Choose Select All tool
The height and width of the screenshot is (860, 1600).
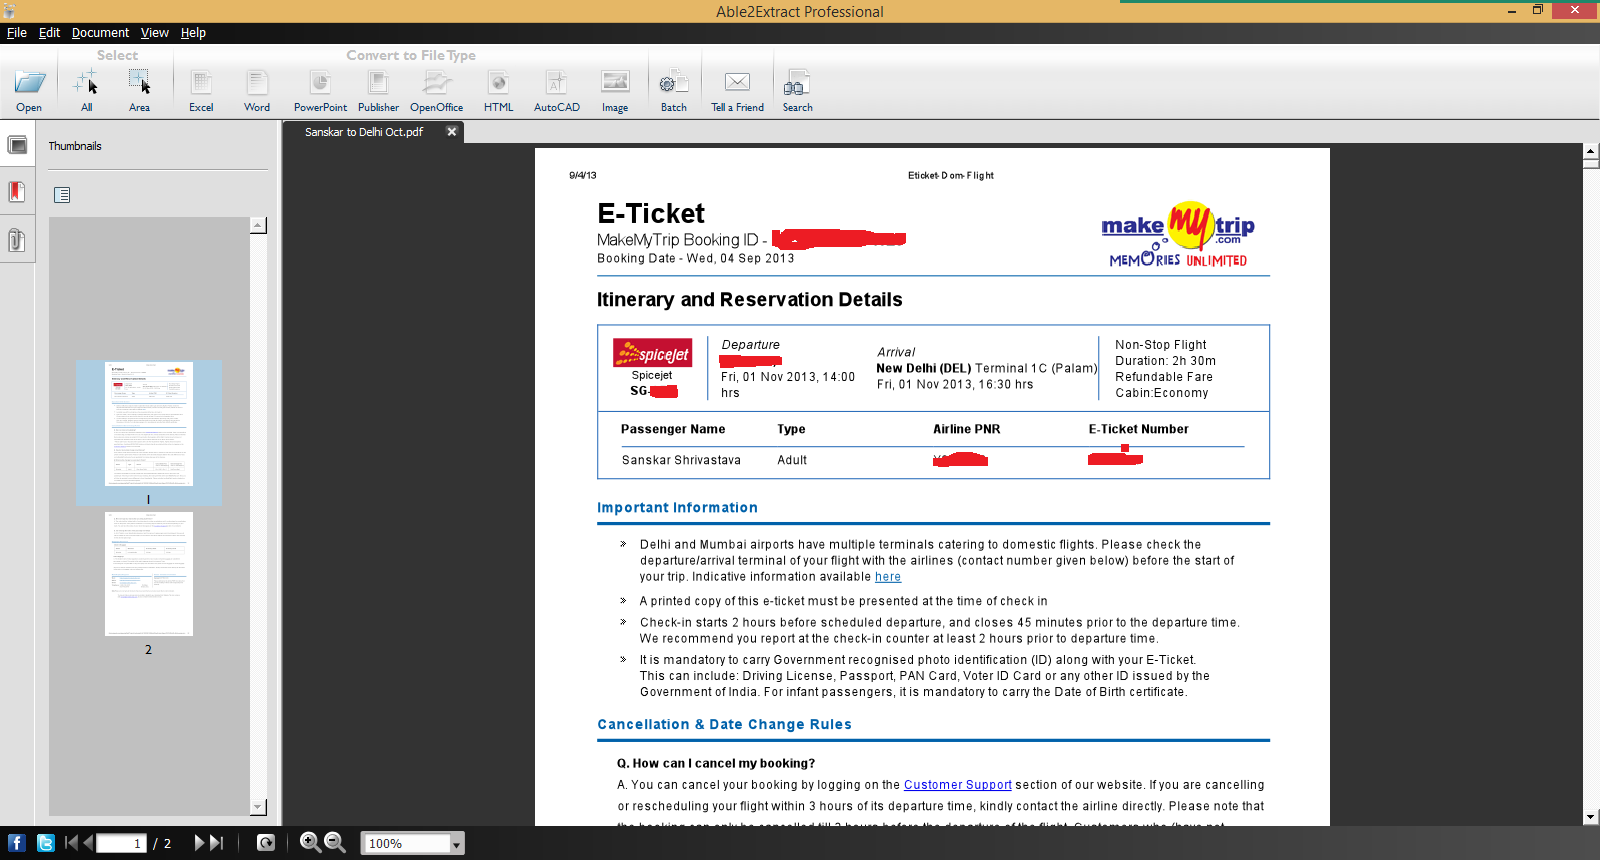86,83
